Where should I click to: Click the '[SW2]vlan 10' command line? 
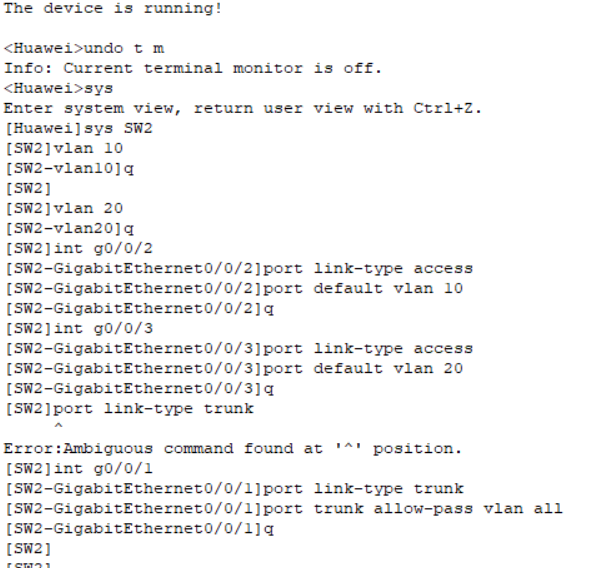click(x=64, y=149)
